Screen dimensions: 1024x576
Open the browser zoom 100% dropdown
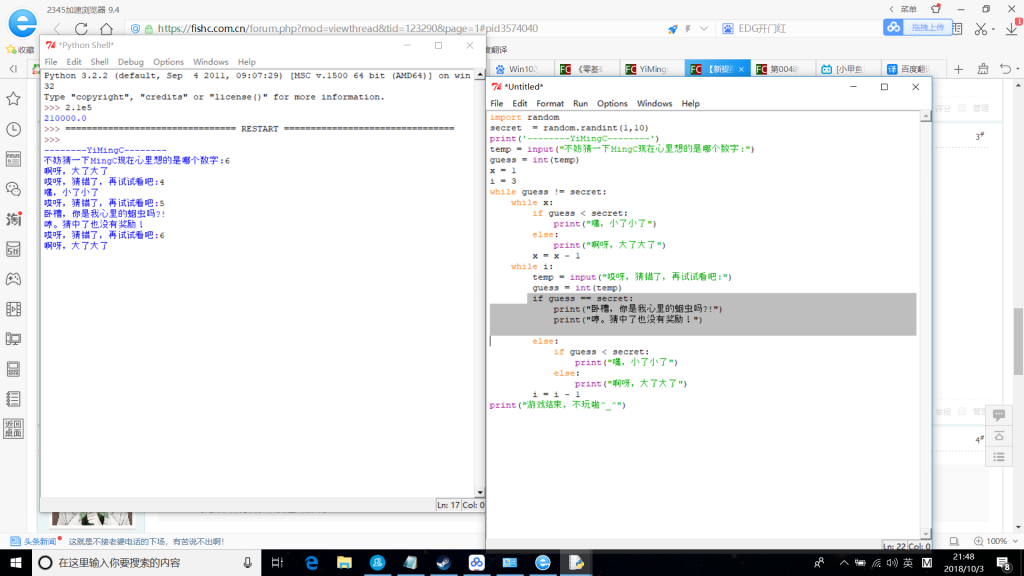(x=996, y=541)
